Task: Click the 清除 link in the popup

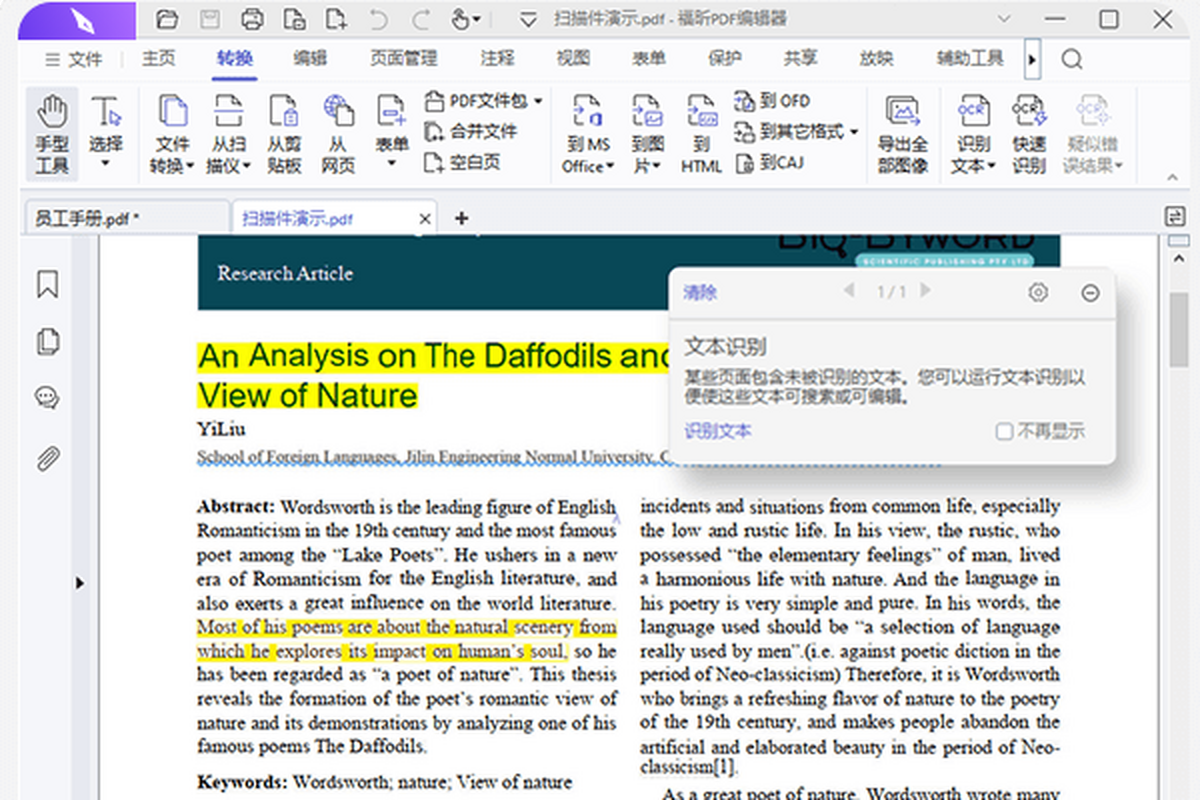Action: tap(700, 292)
